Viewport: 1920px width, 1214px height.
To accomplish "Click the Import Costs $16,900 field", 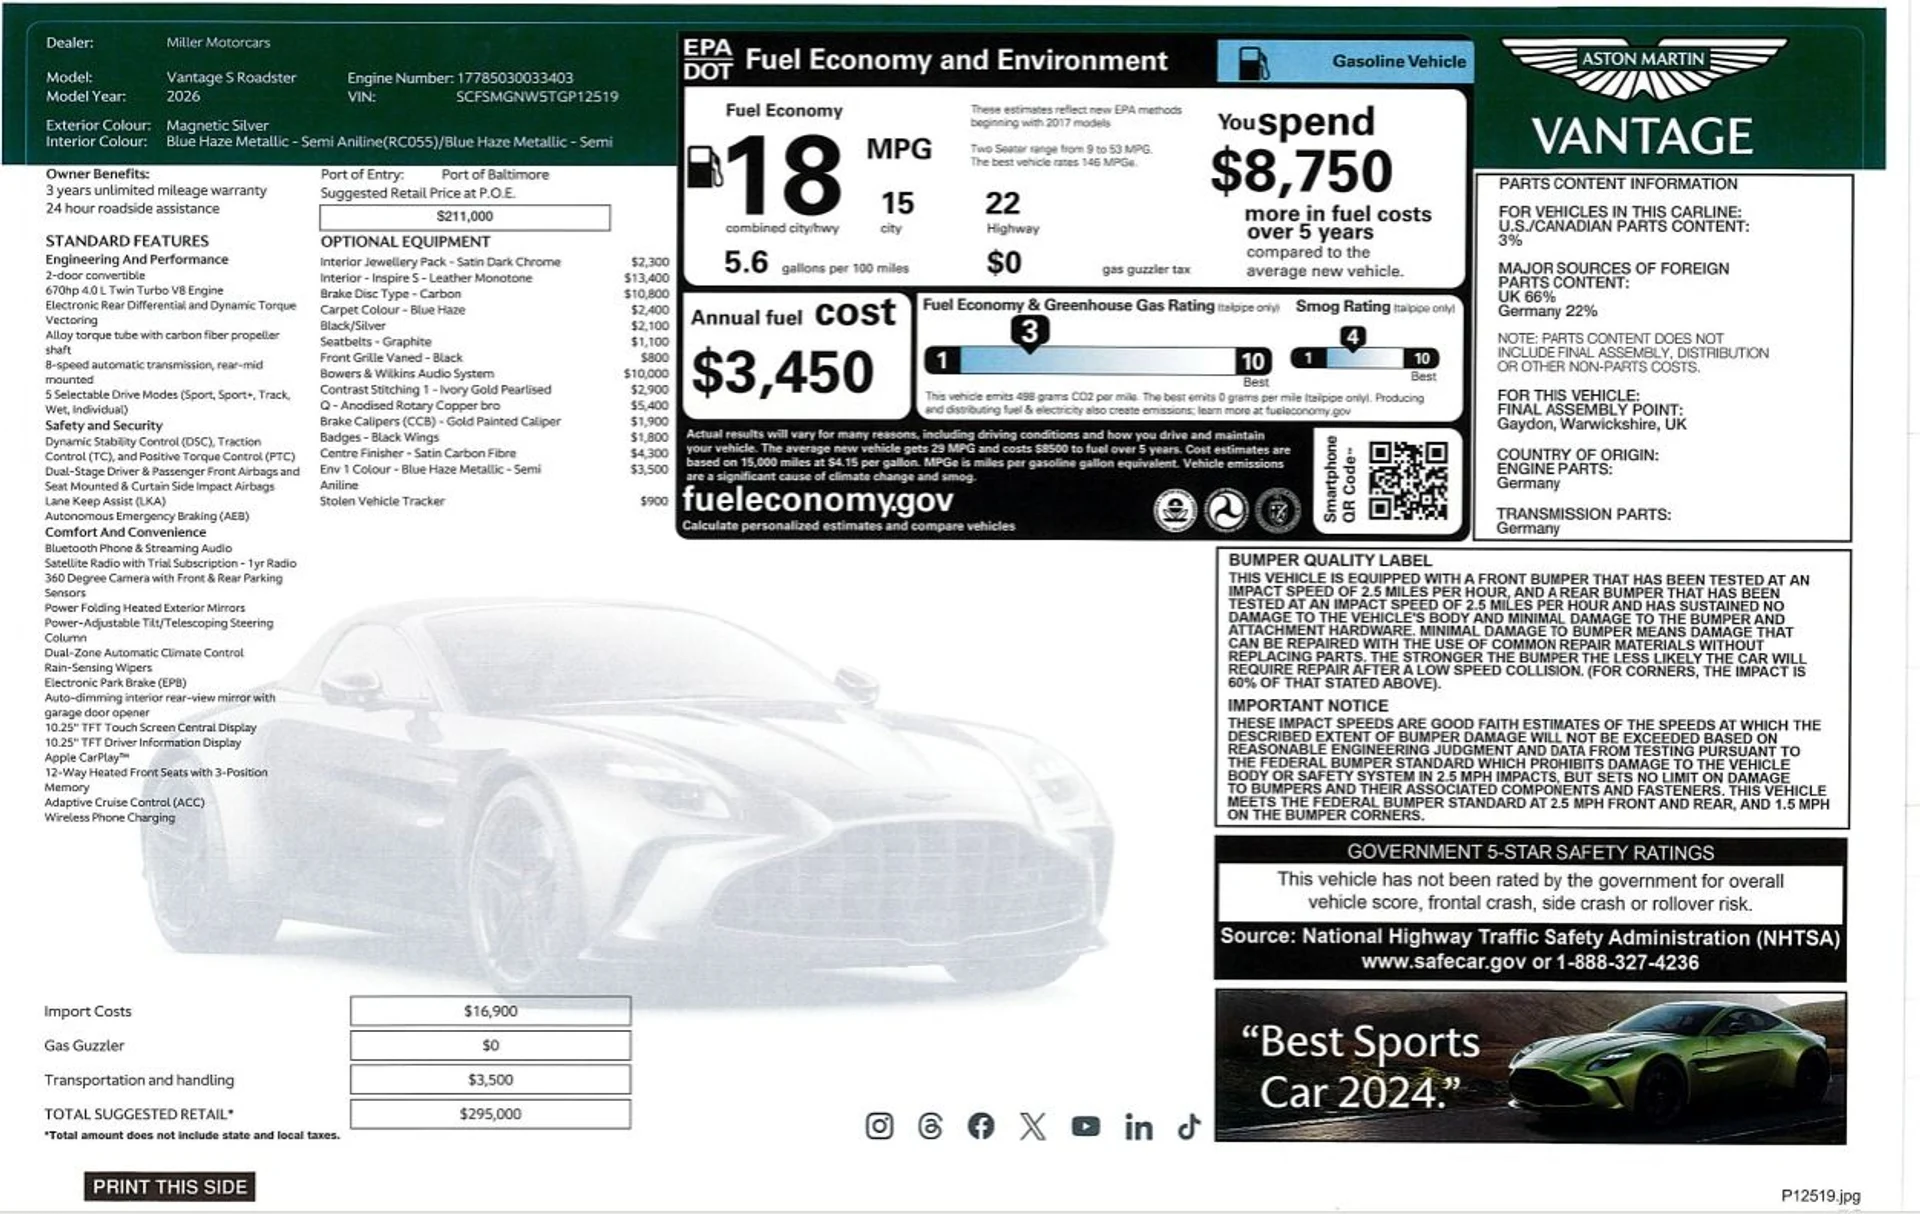I will 490,1011.
